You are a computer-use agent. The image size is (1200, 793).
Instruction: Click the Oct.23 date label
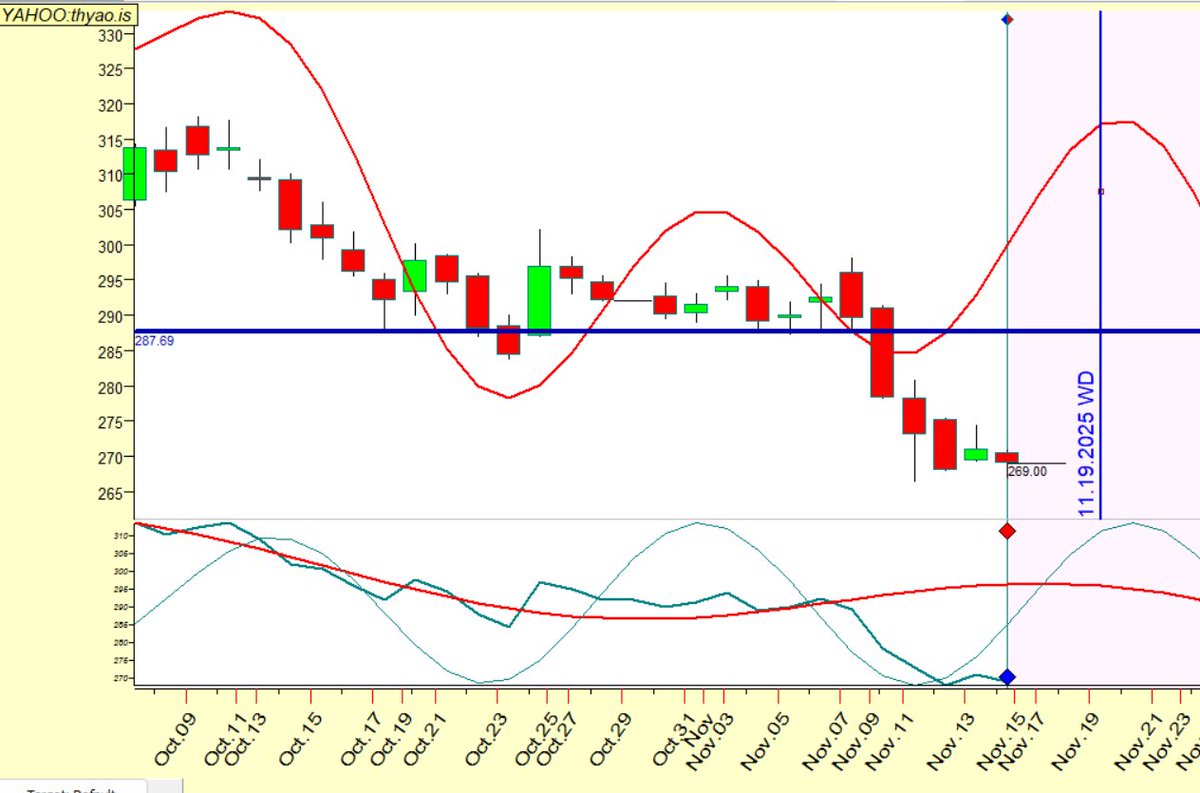pyautogui.click(x=484, y=737)
